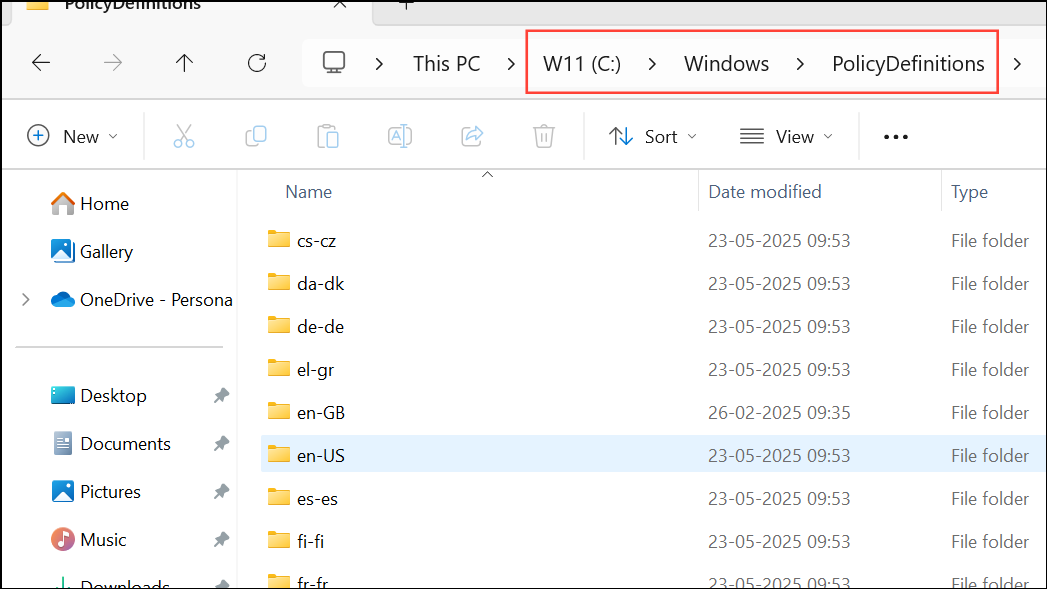Click the Delete trash icon
Screen dimensions: 1047x589
[544, 136]
